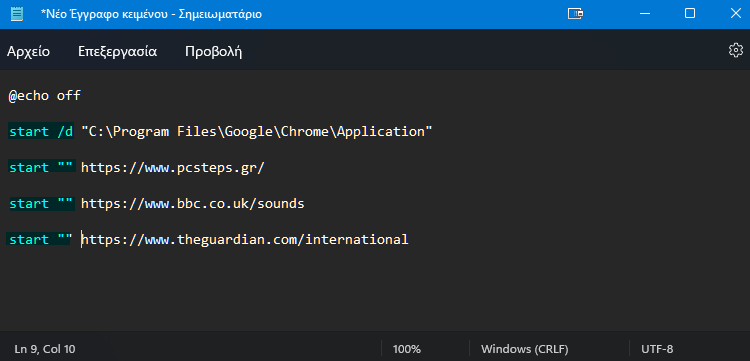Click the Notepad app icon in title bar

tap(17, 14)
